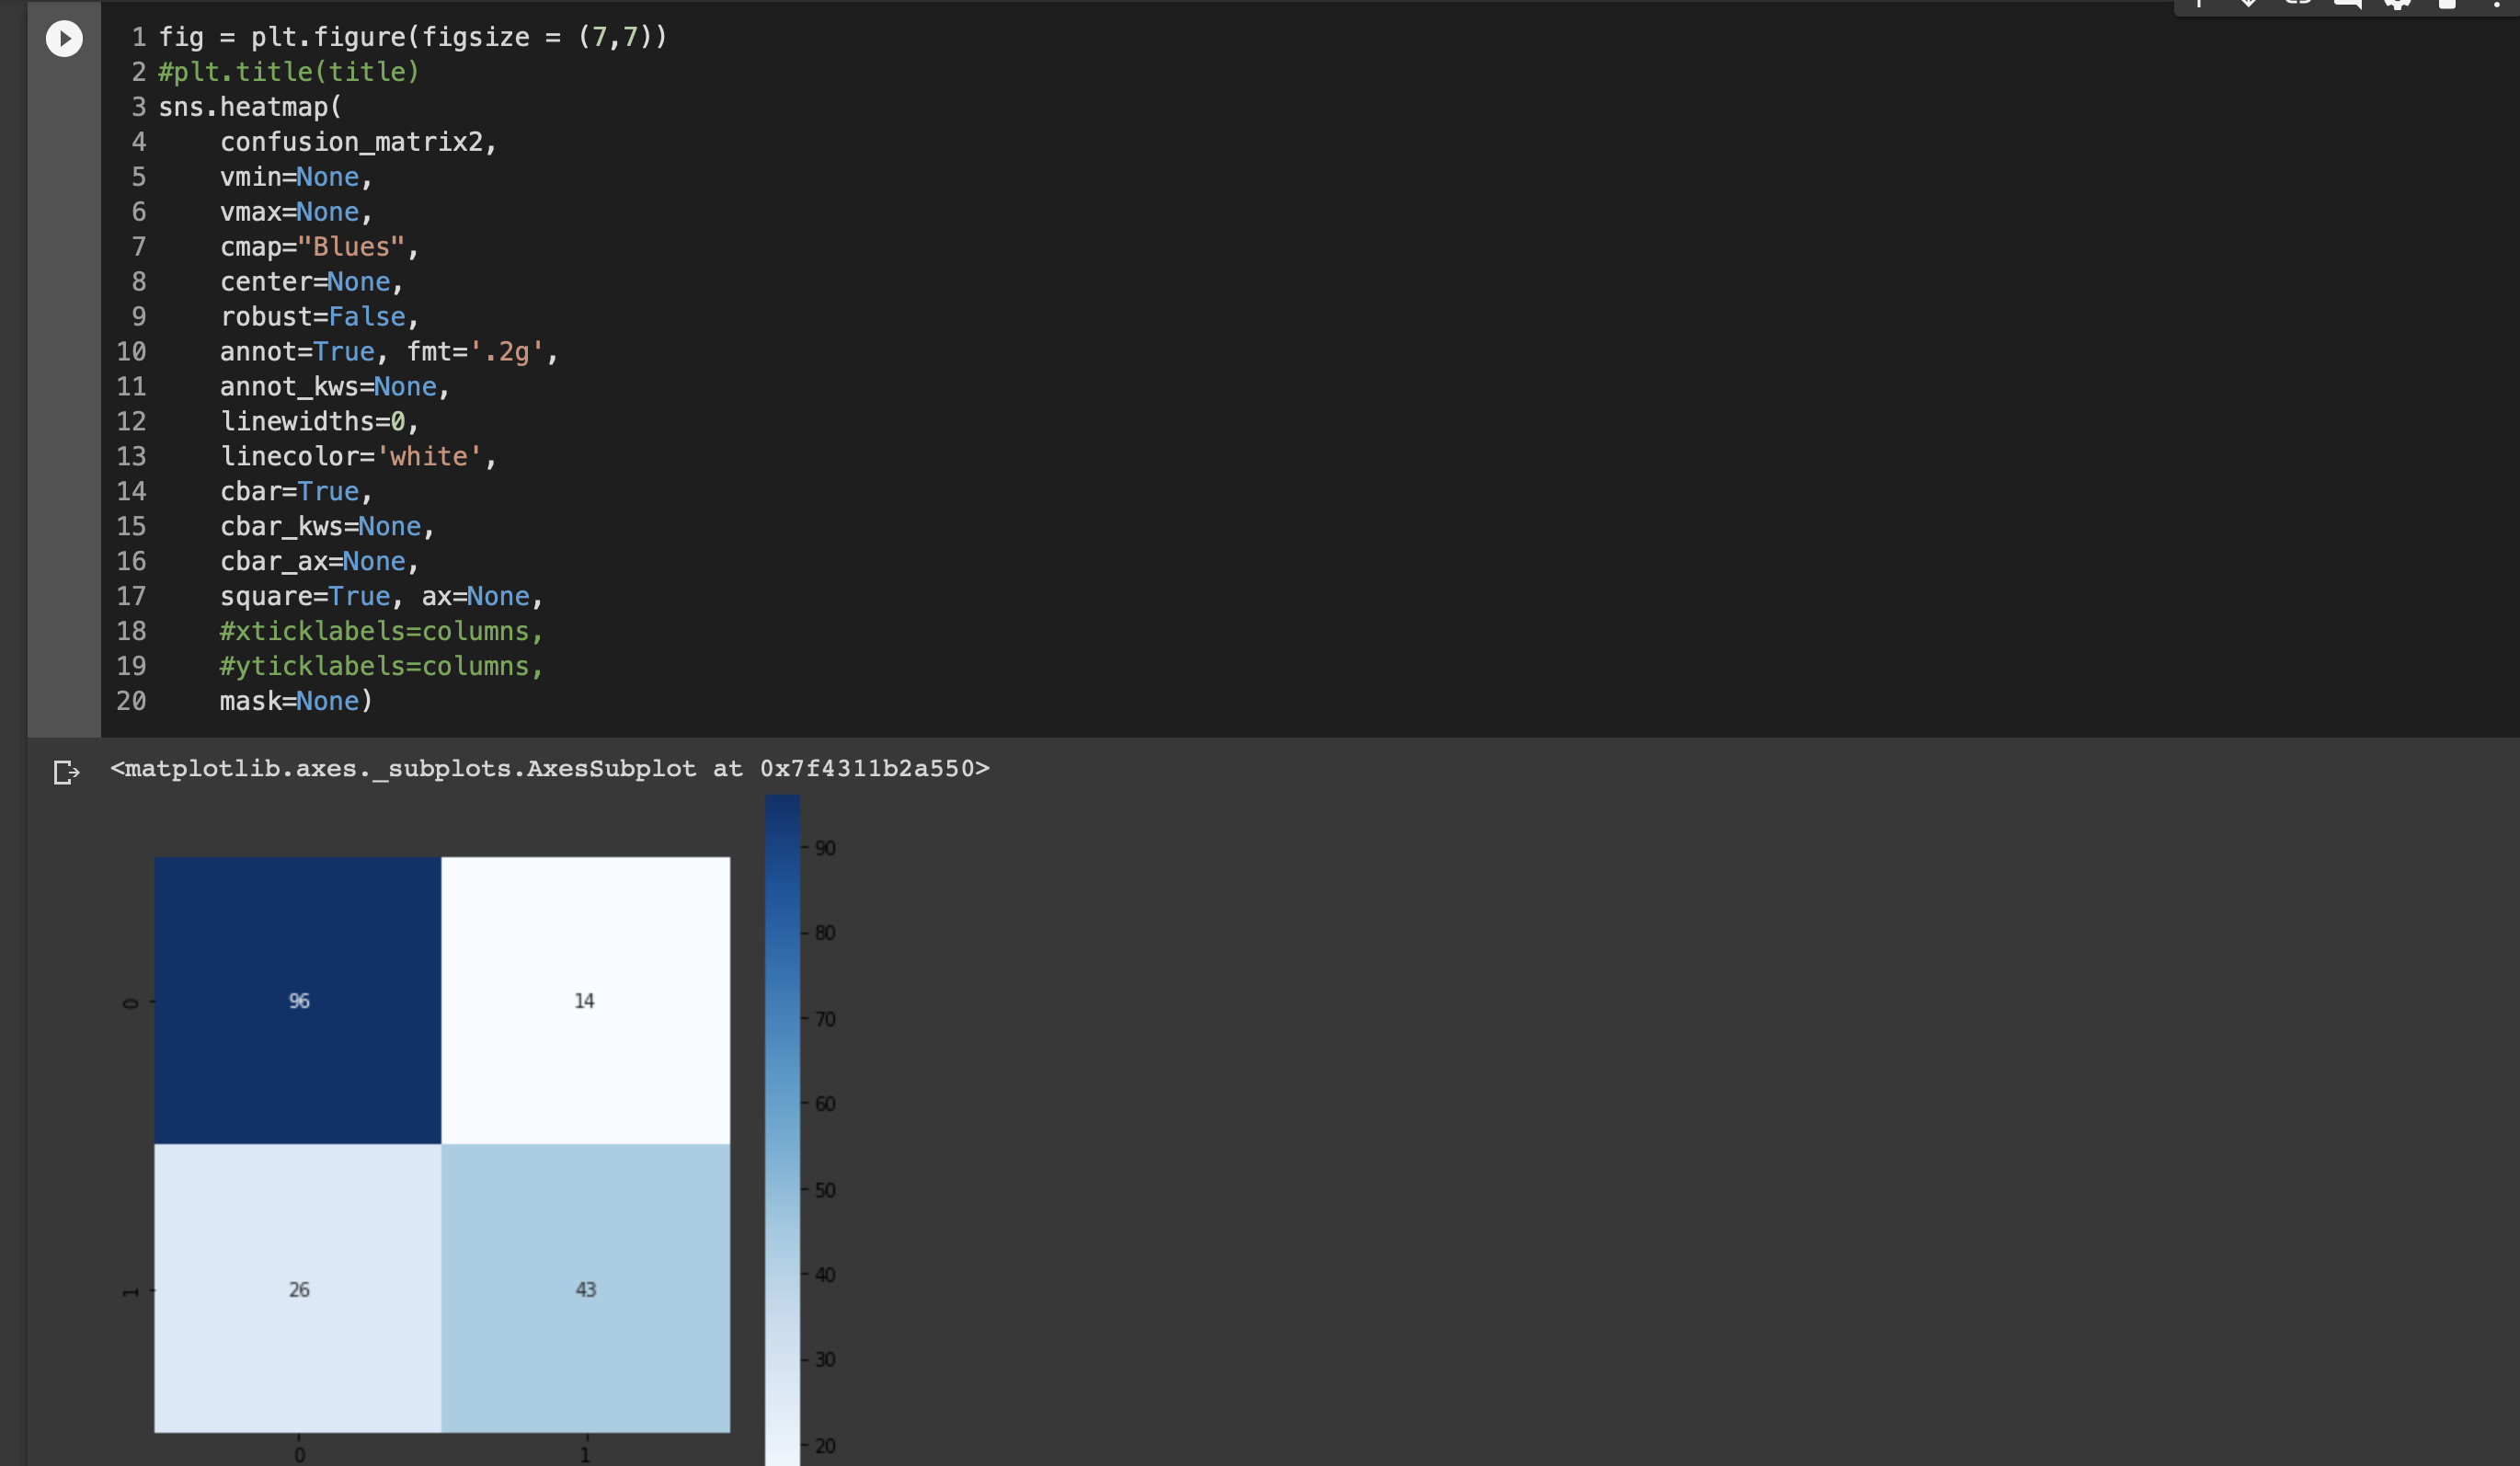Delete cell with the trash icon
This screenshot has height=1466, width=2520.
pyautogui.click(x=2447, y=4)
